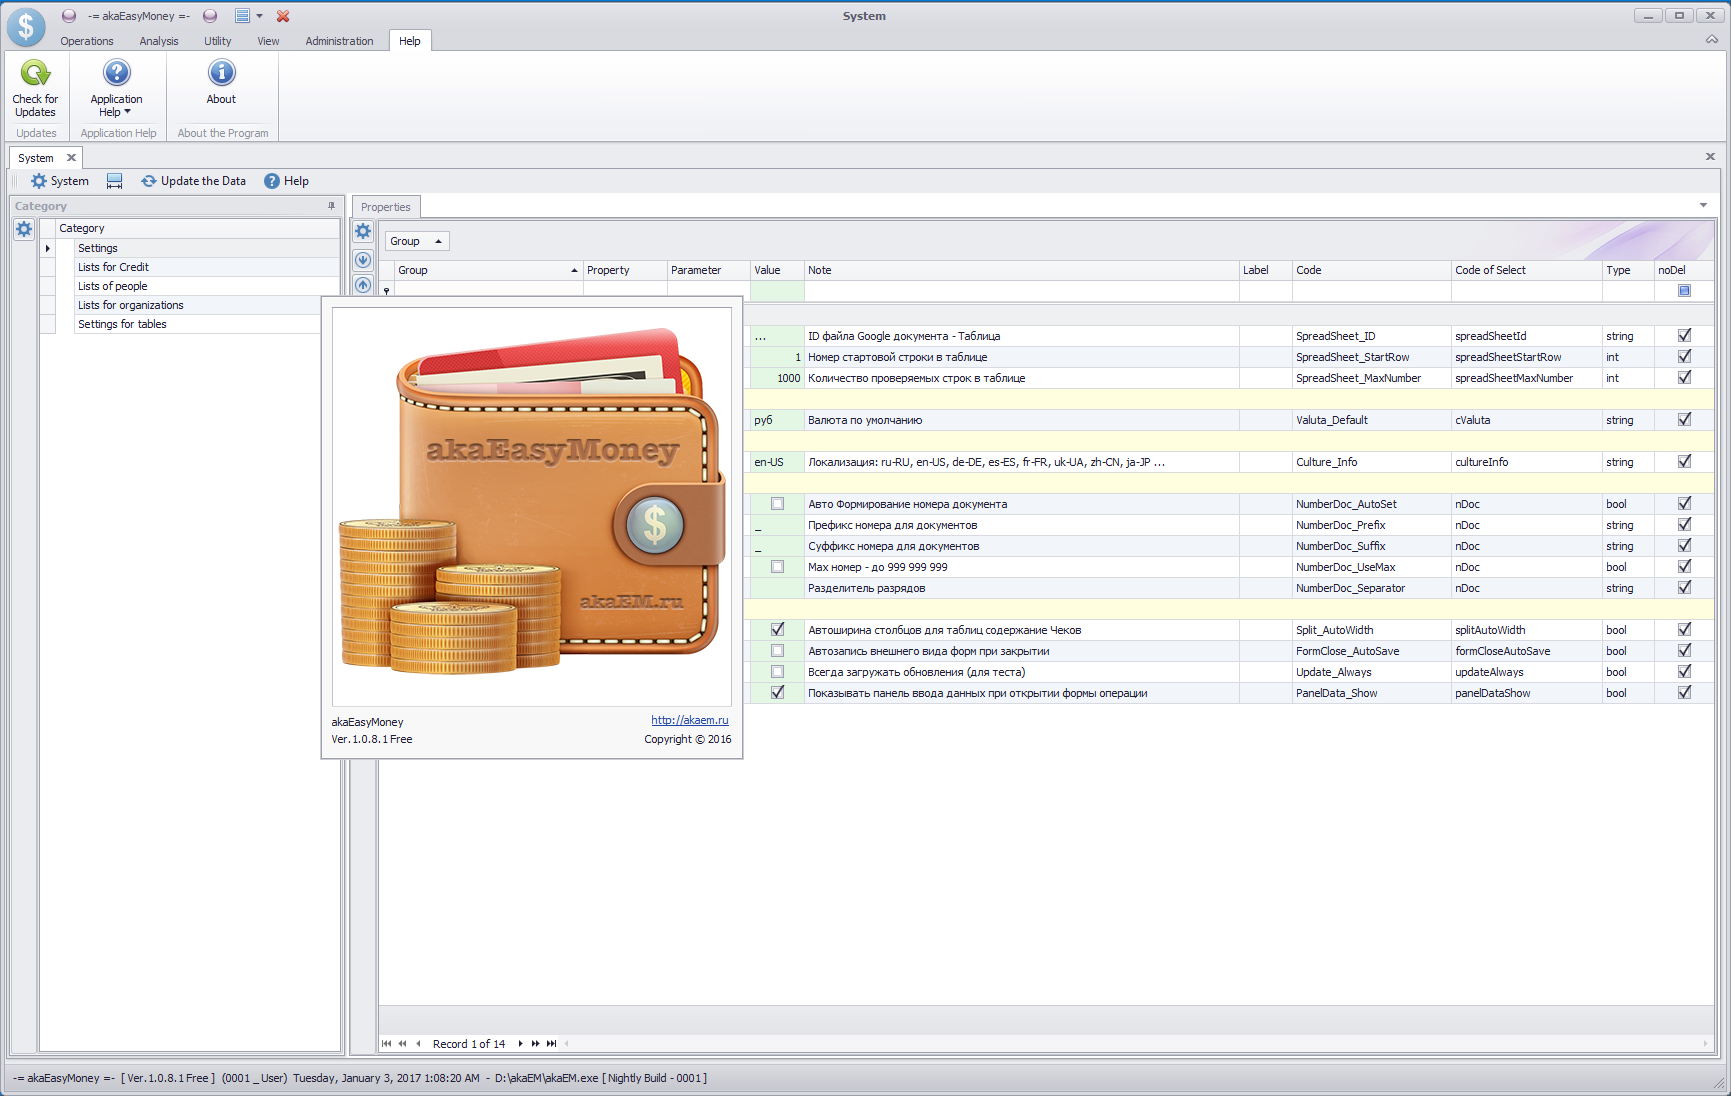Screen dimensions: 1731x1096
Task: Toggle noDel checkbox for Valuta_Default row
Action: click(1684, 420)
